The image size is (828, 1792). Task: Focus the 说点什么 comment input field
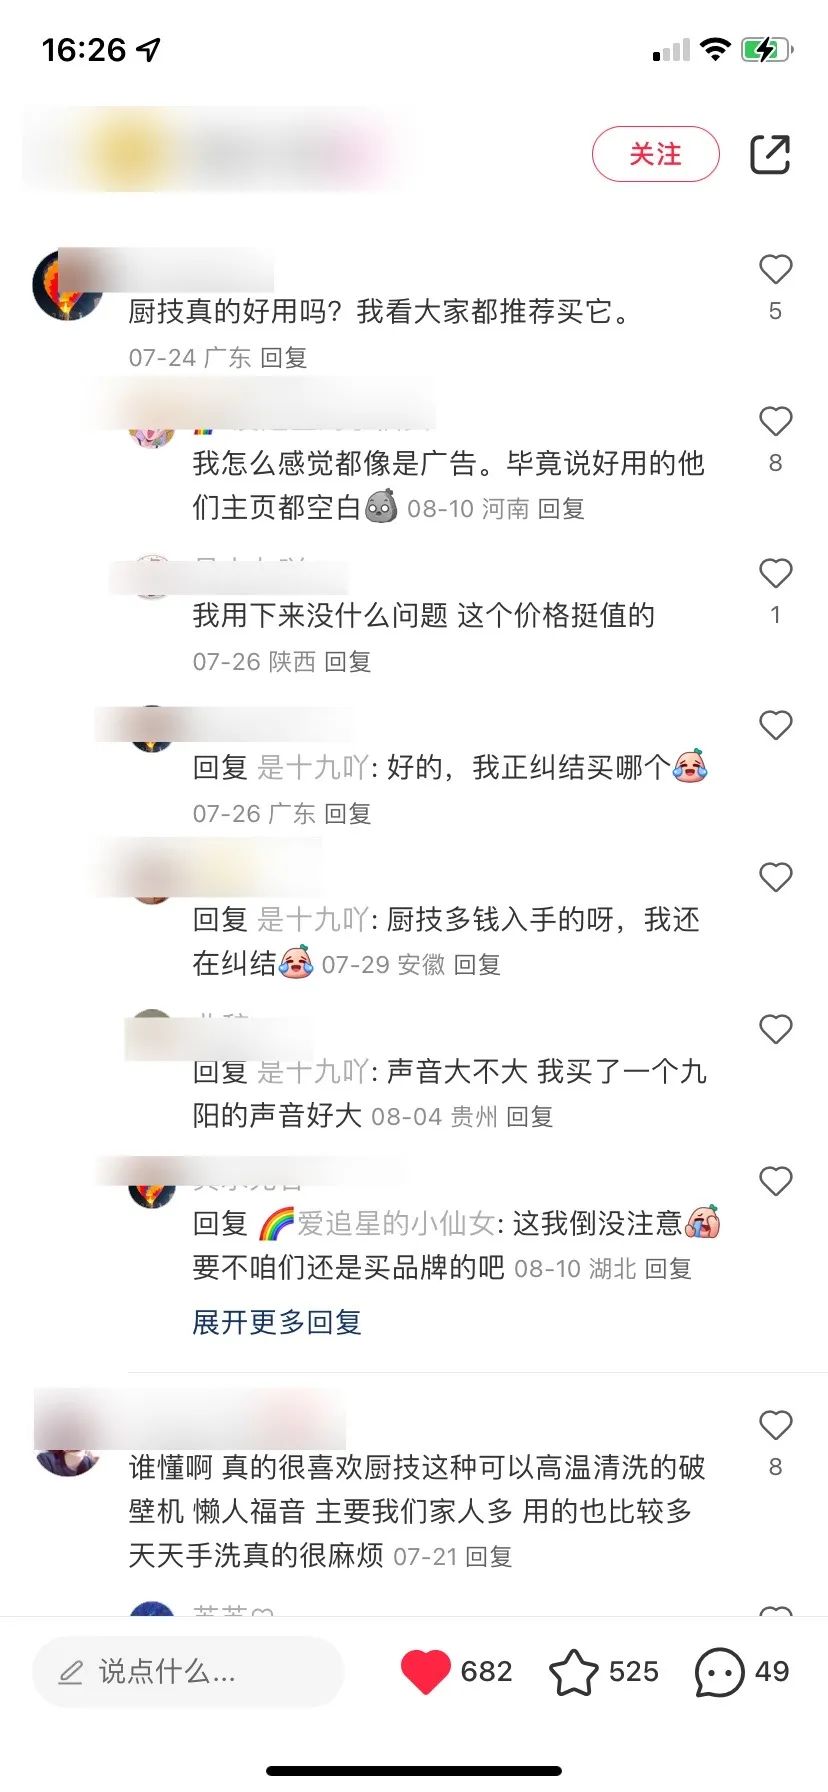point(188,1672)
